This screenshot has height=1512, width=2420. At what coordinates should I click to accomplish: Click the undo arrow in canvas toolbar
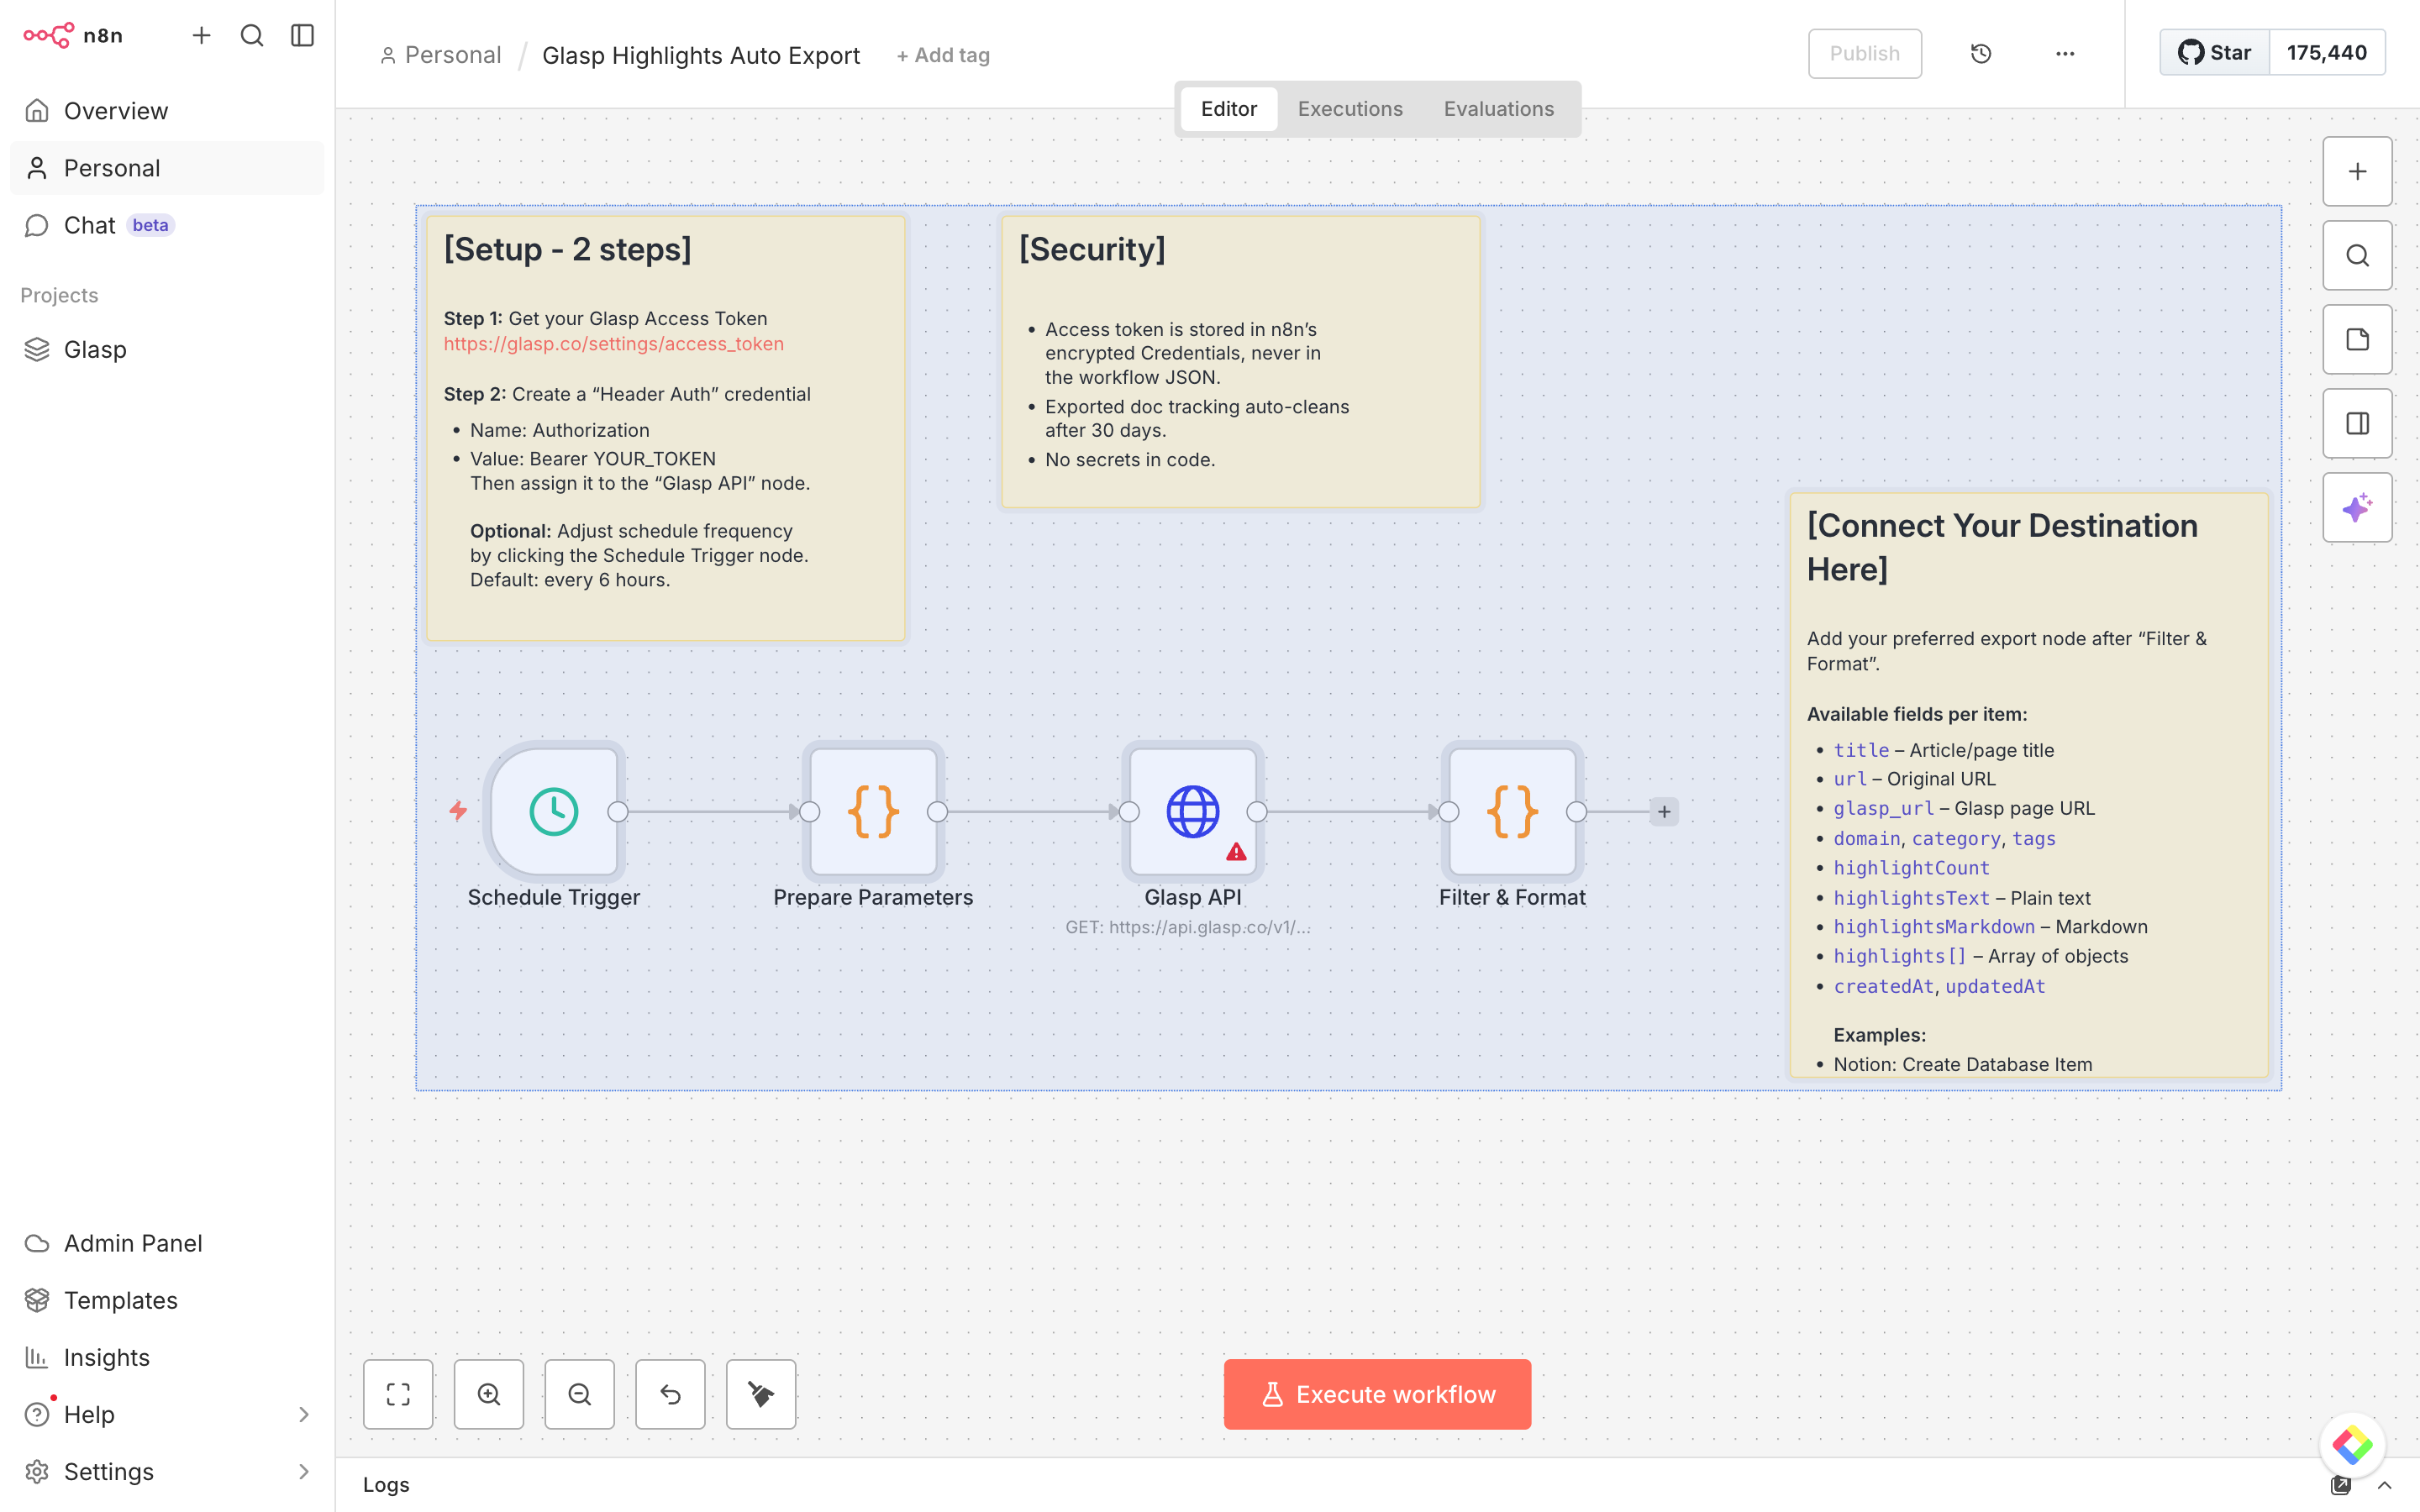pyautogui.click(x=670, y=1394)
